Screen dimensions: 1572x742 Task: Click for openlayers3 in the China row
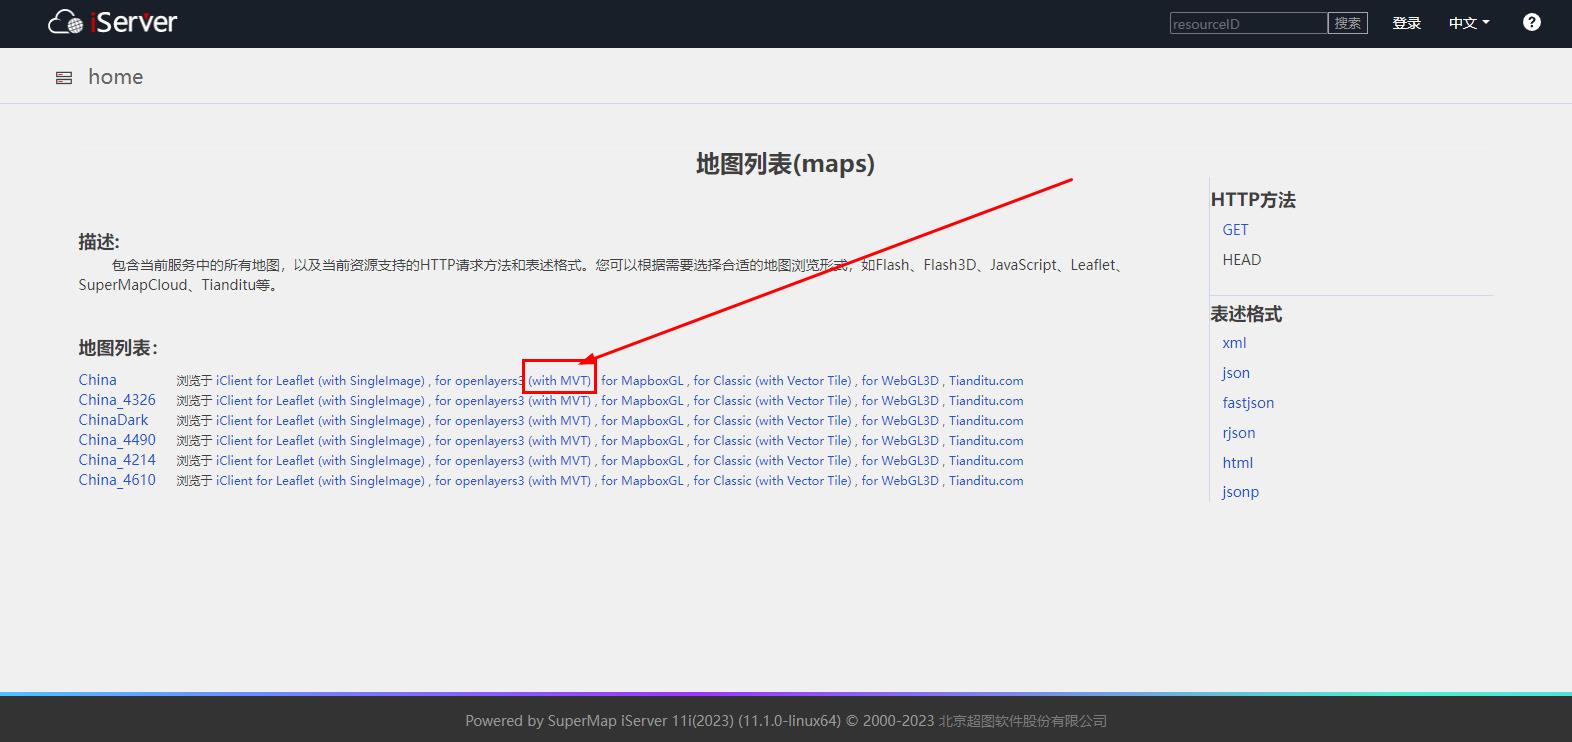pos(479,381)
